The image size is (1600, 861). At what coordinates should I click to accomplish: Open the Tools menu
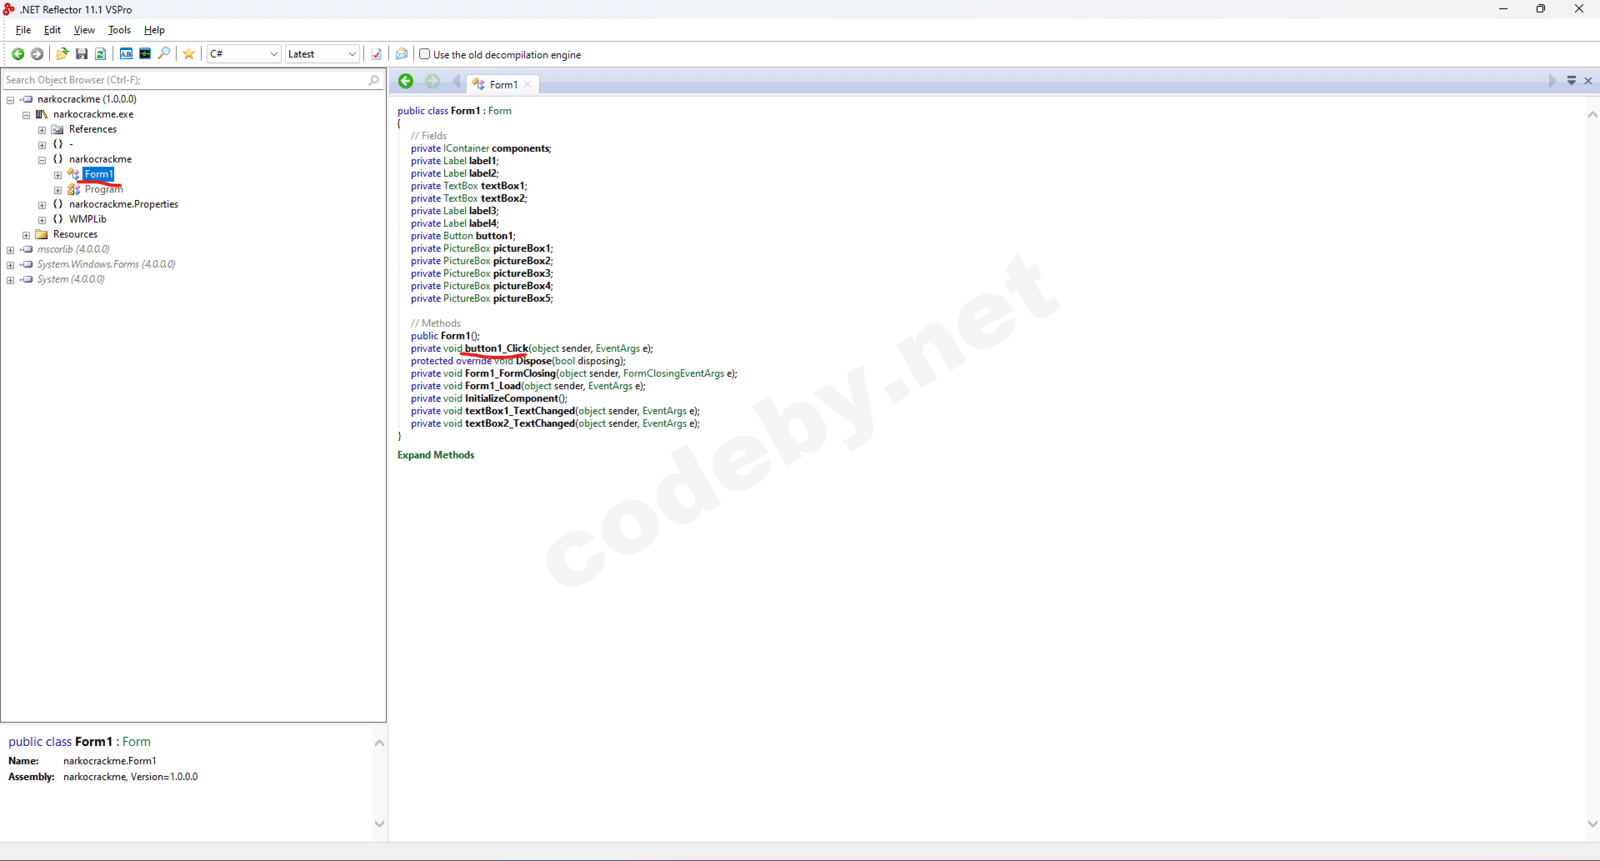click(119, 30)
